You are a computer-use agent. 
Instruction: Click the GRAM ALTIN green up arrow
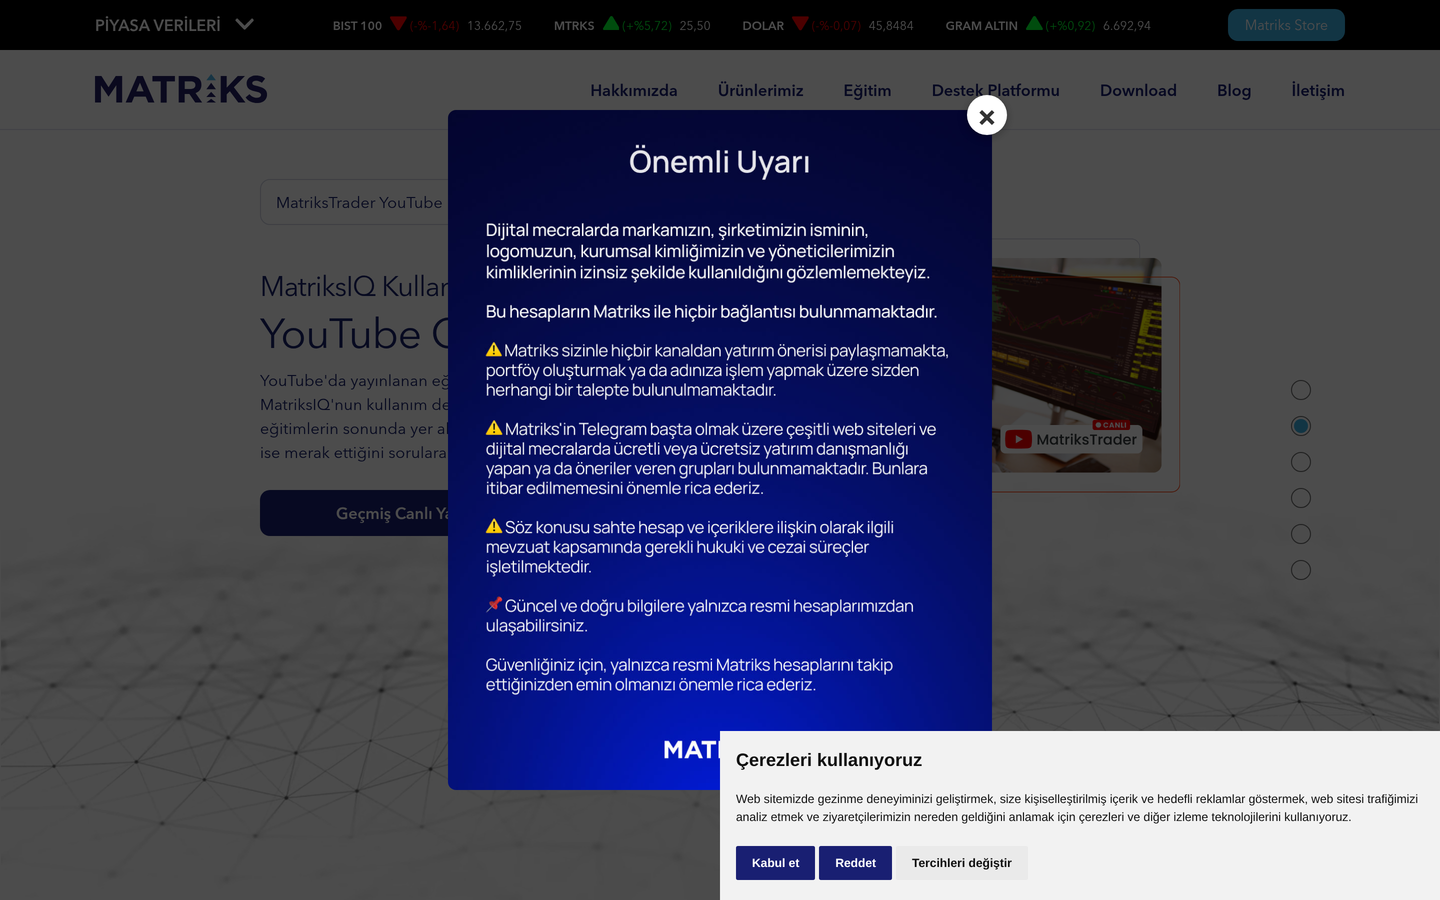(1034, 23)
